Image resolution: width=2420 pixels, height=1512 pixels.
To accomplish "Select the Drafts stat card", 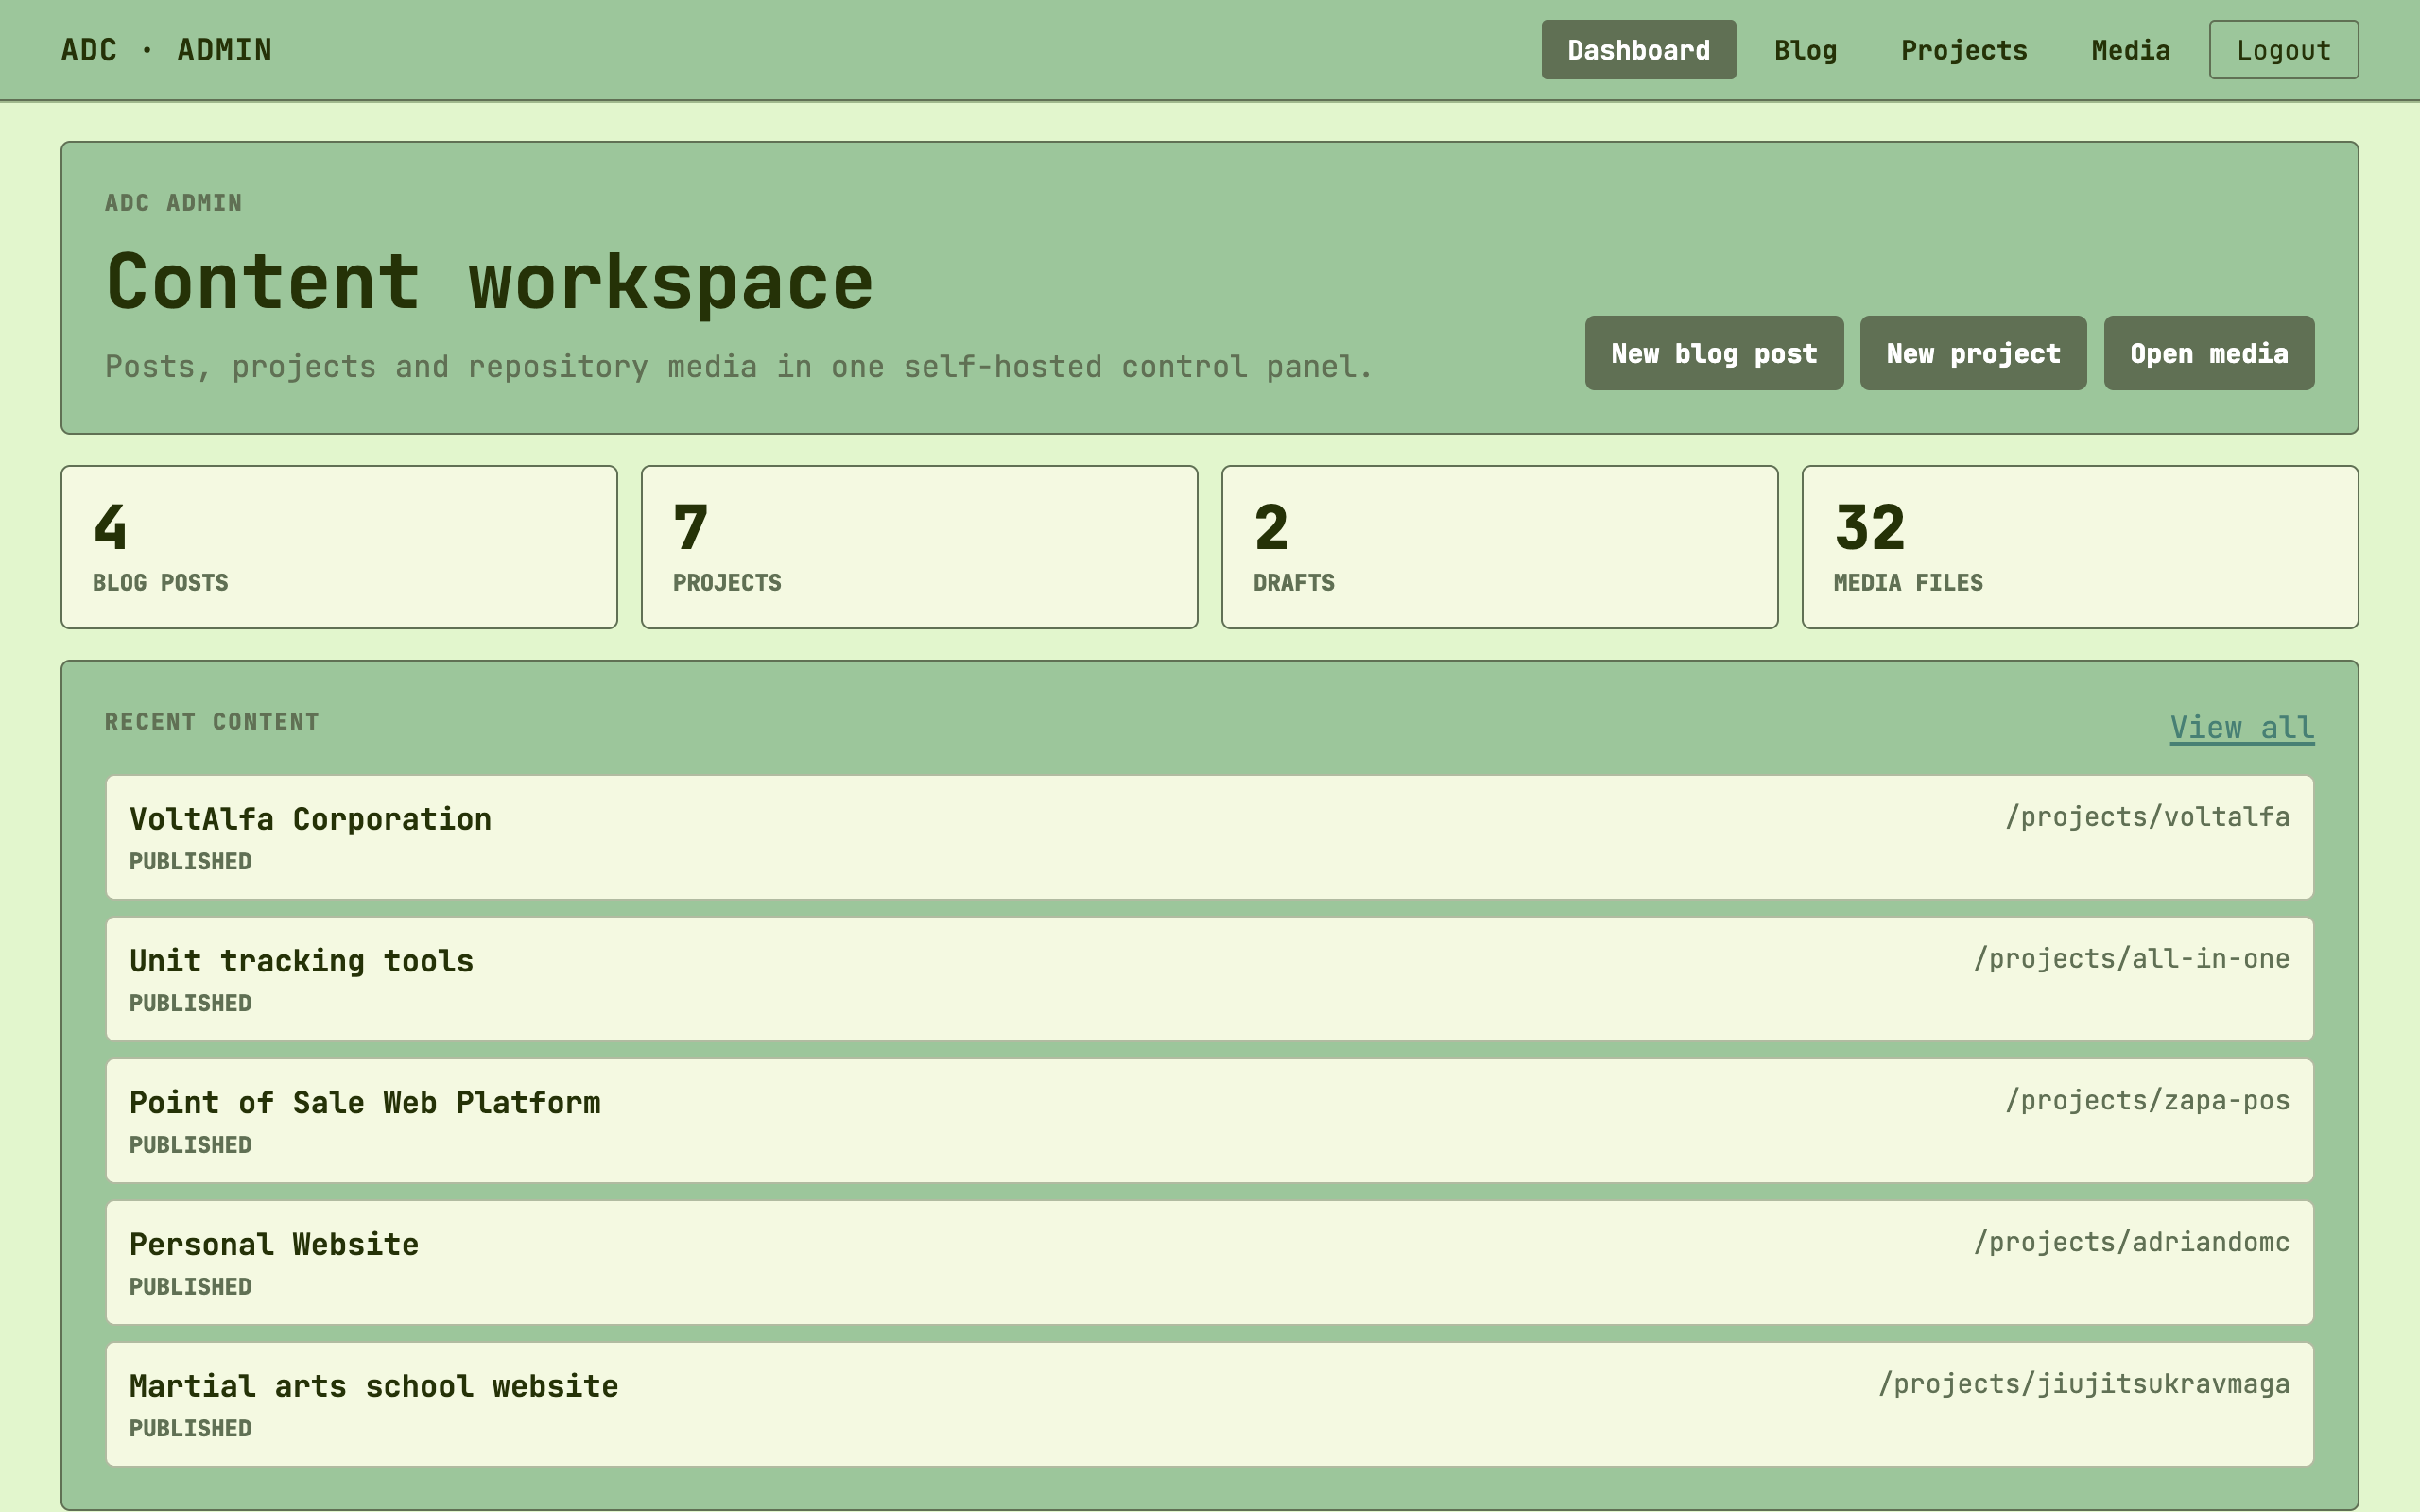I will [x=1499, y=547].
